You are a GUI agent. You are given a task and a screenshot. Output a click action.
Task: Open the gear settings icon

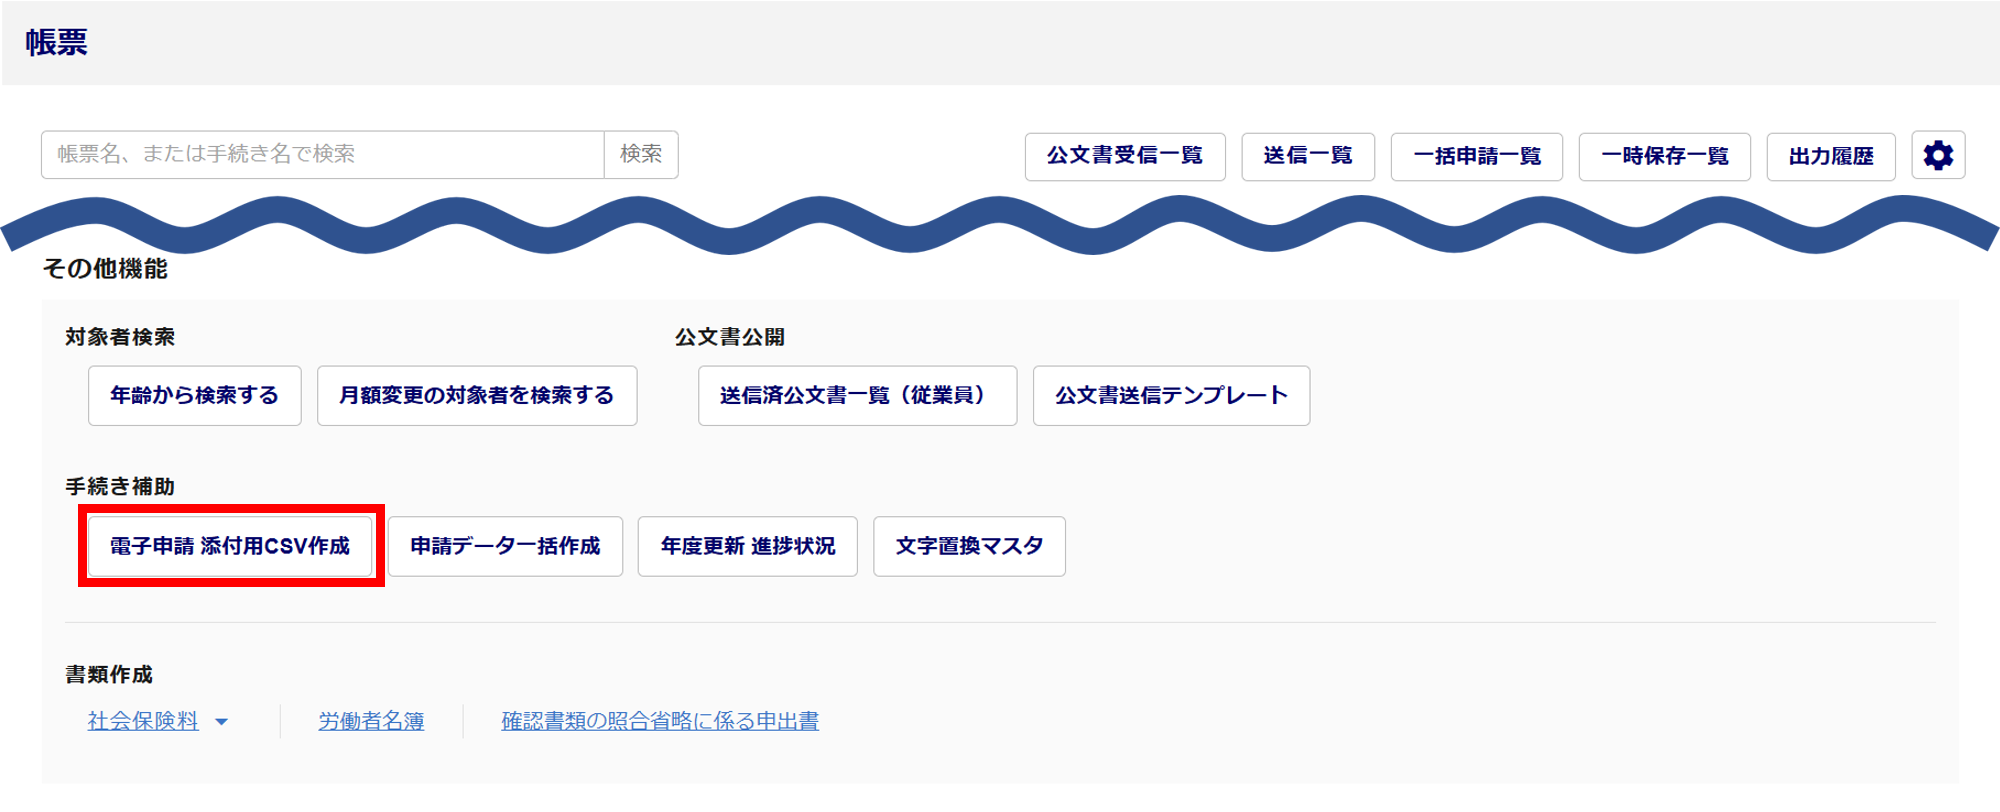pos(1938,156)
